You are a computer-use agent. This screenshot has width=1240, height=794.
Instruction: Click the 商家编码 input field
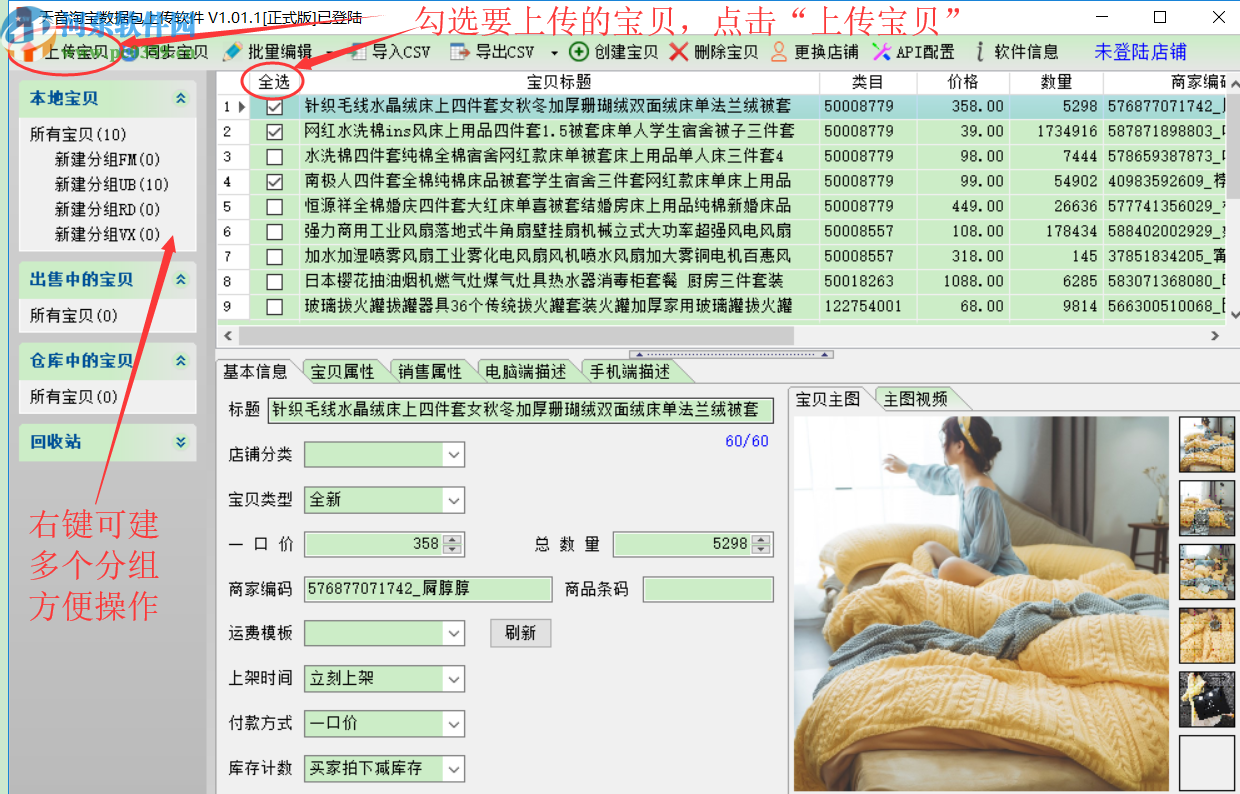coord(428,589)
